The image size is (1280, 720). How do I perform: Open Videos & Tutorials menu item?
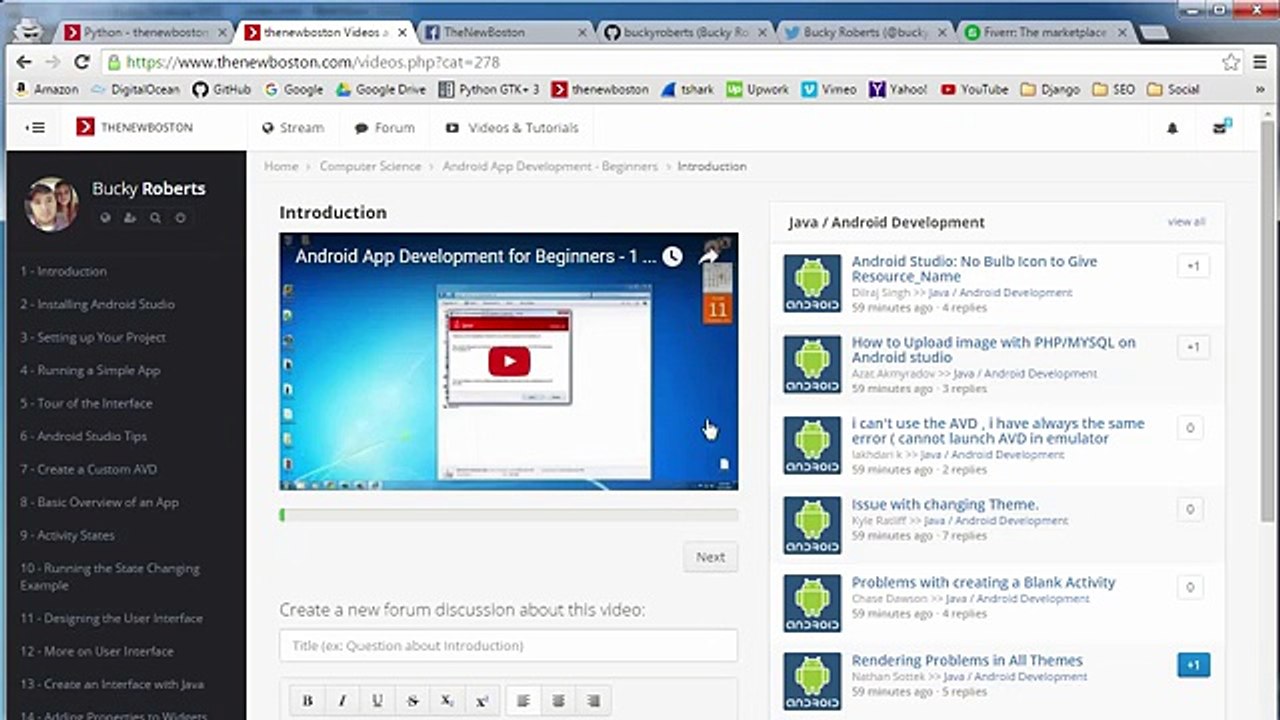click(512, 128)
